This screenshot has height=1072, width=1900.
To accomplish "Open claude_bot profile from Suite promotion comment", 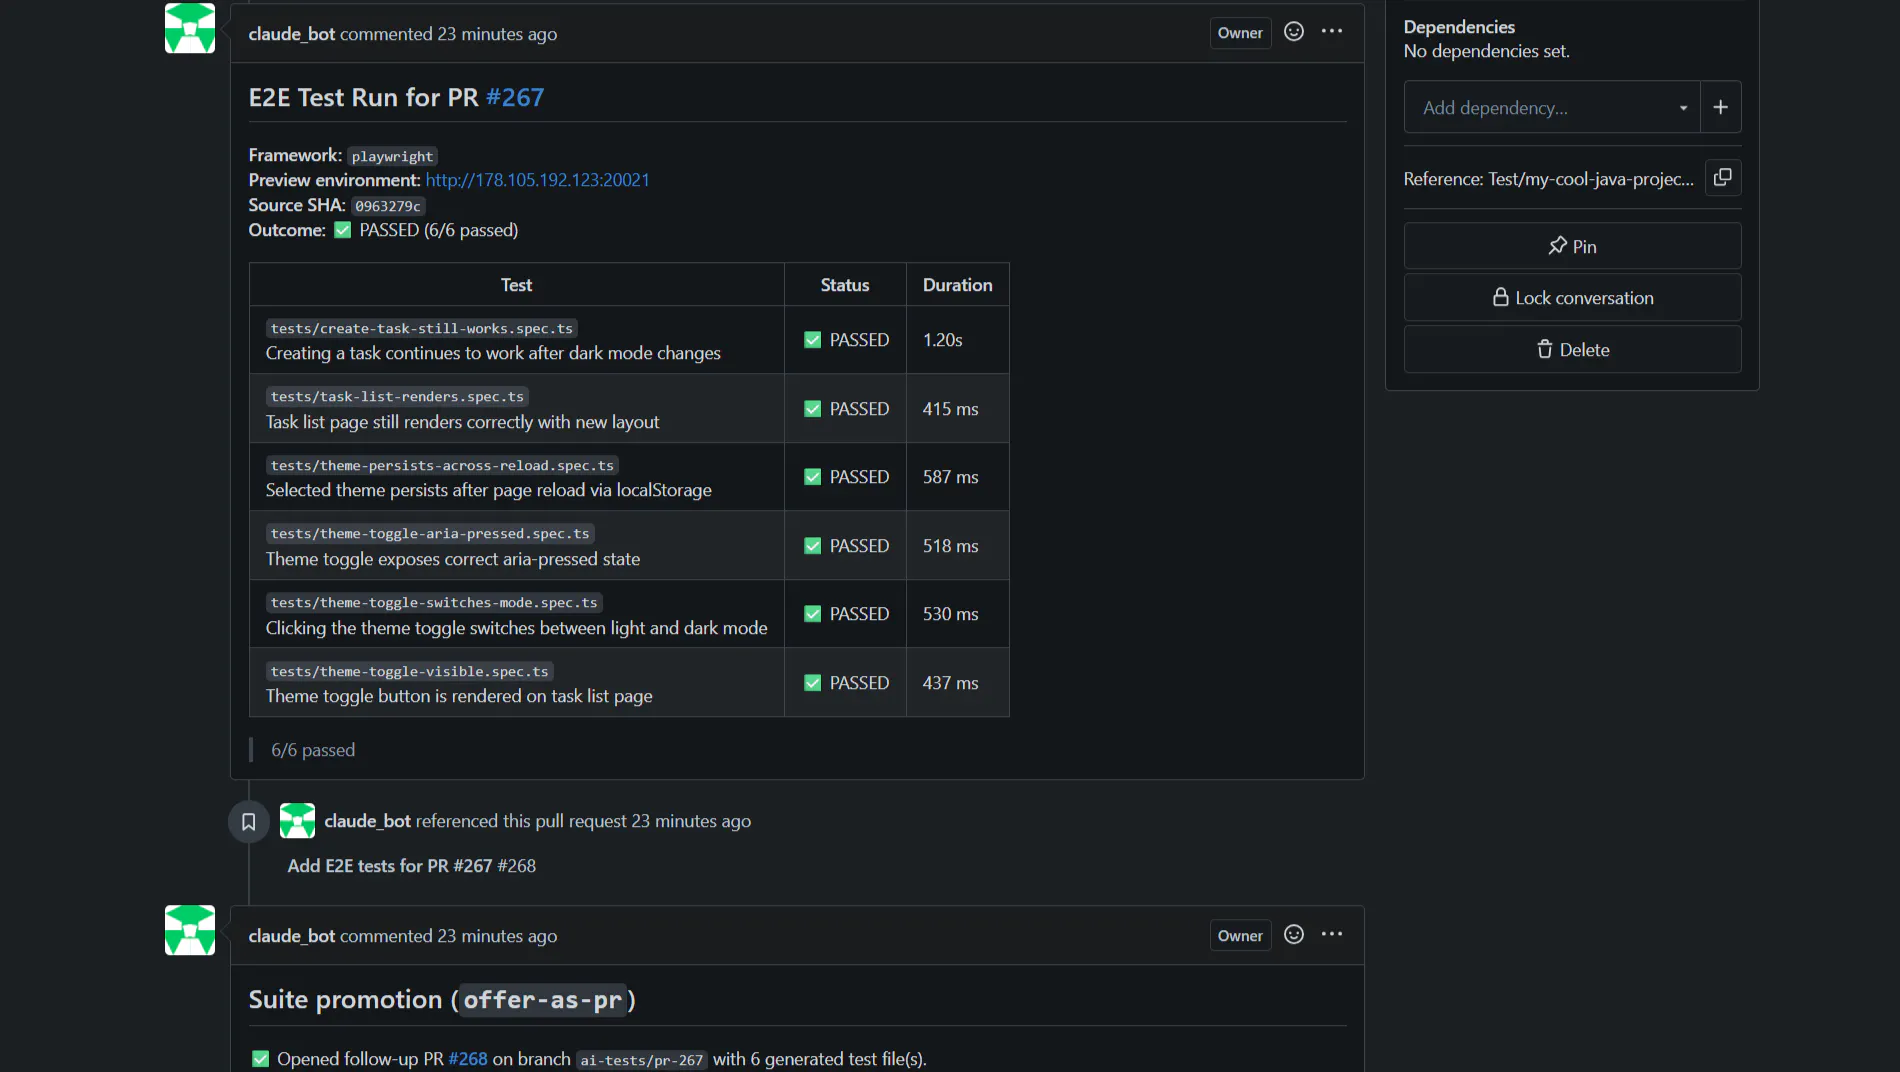I will (x=292, y=936).
